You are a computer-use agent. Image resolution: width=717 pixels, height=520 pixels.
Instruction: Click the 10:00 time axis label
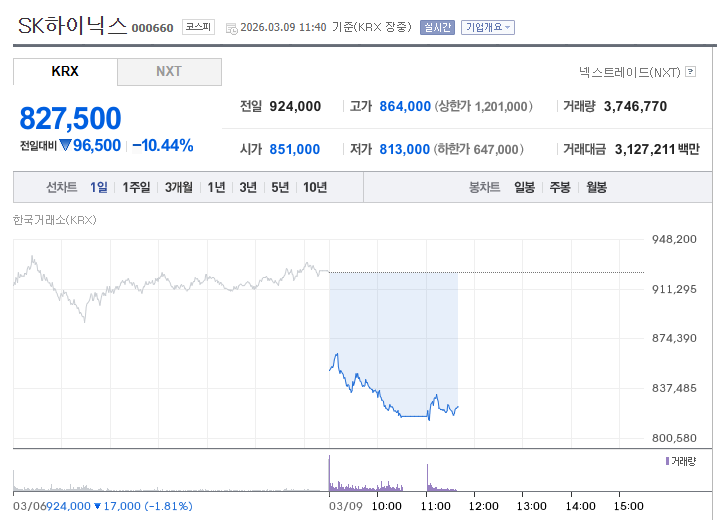[387, 506]
